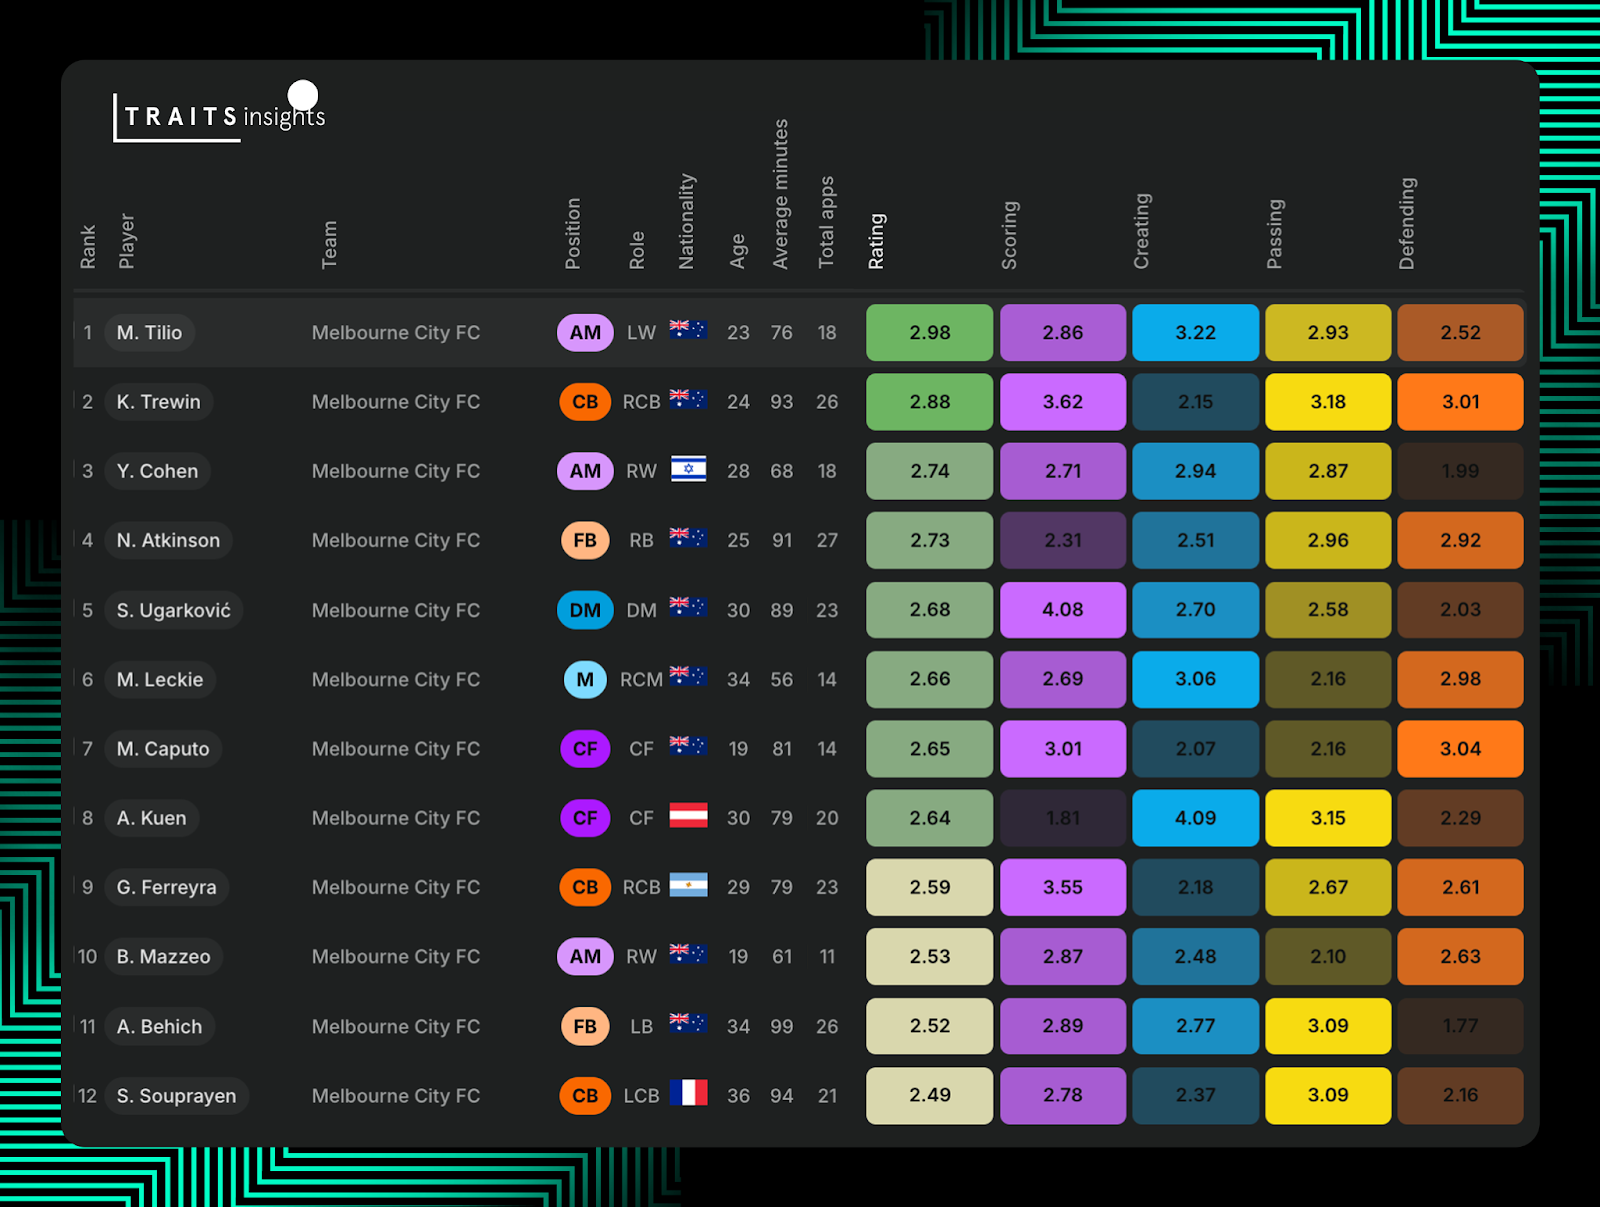Screen dimensions: 1600x1207
Task: Click the M position badge for M. Leckie
Action: click(585, 679)
